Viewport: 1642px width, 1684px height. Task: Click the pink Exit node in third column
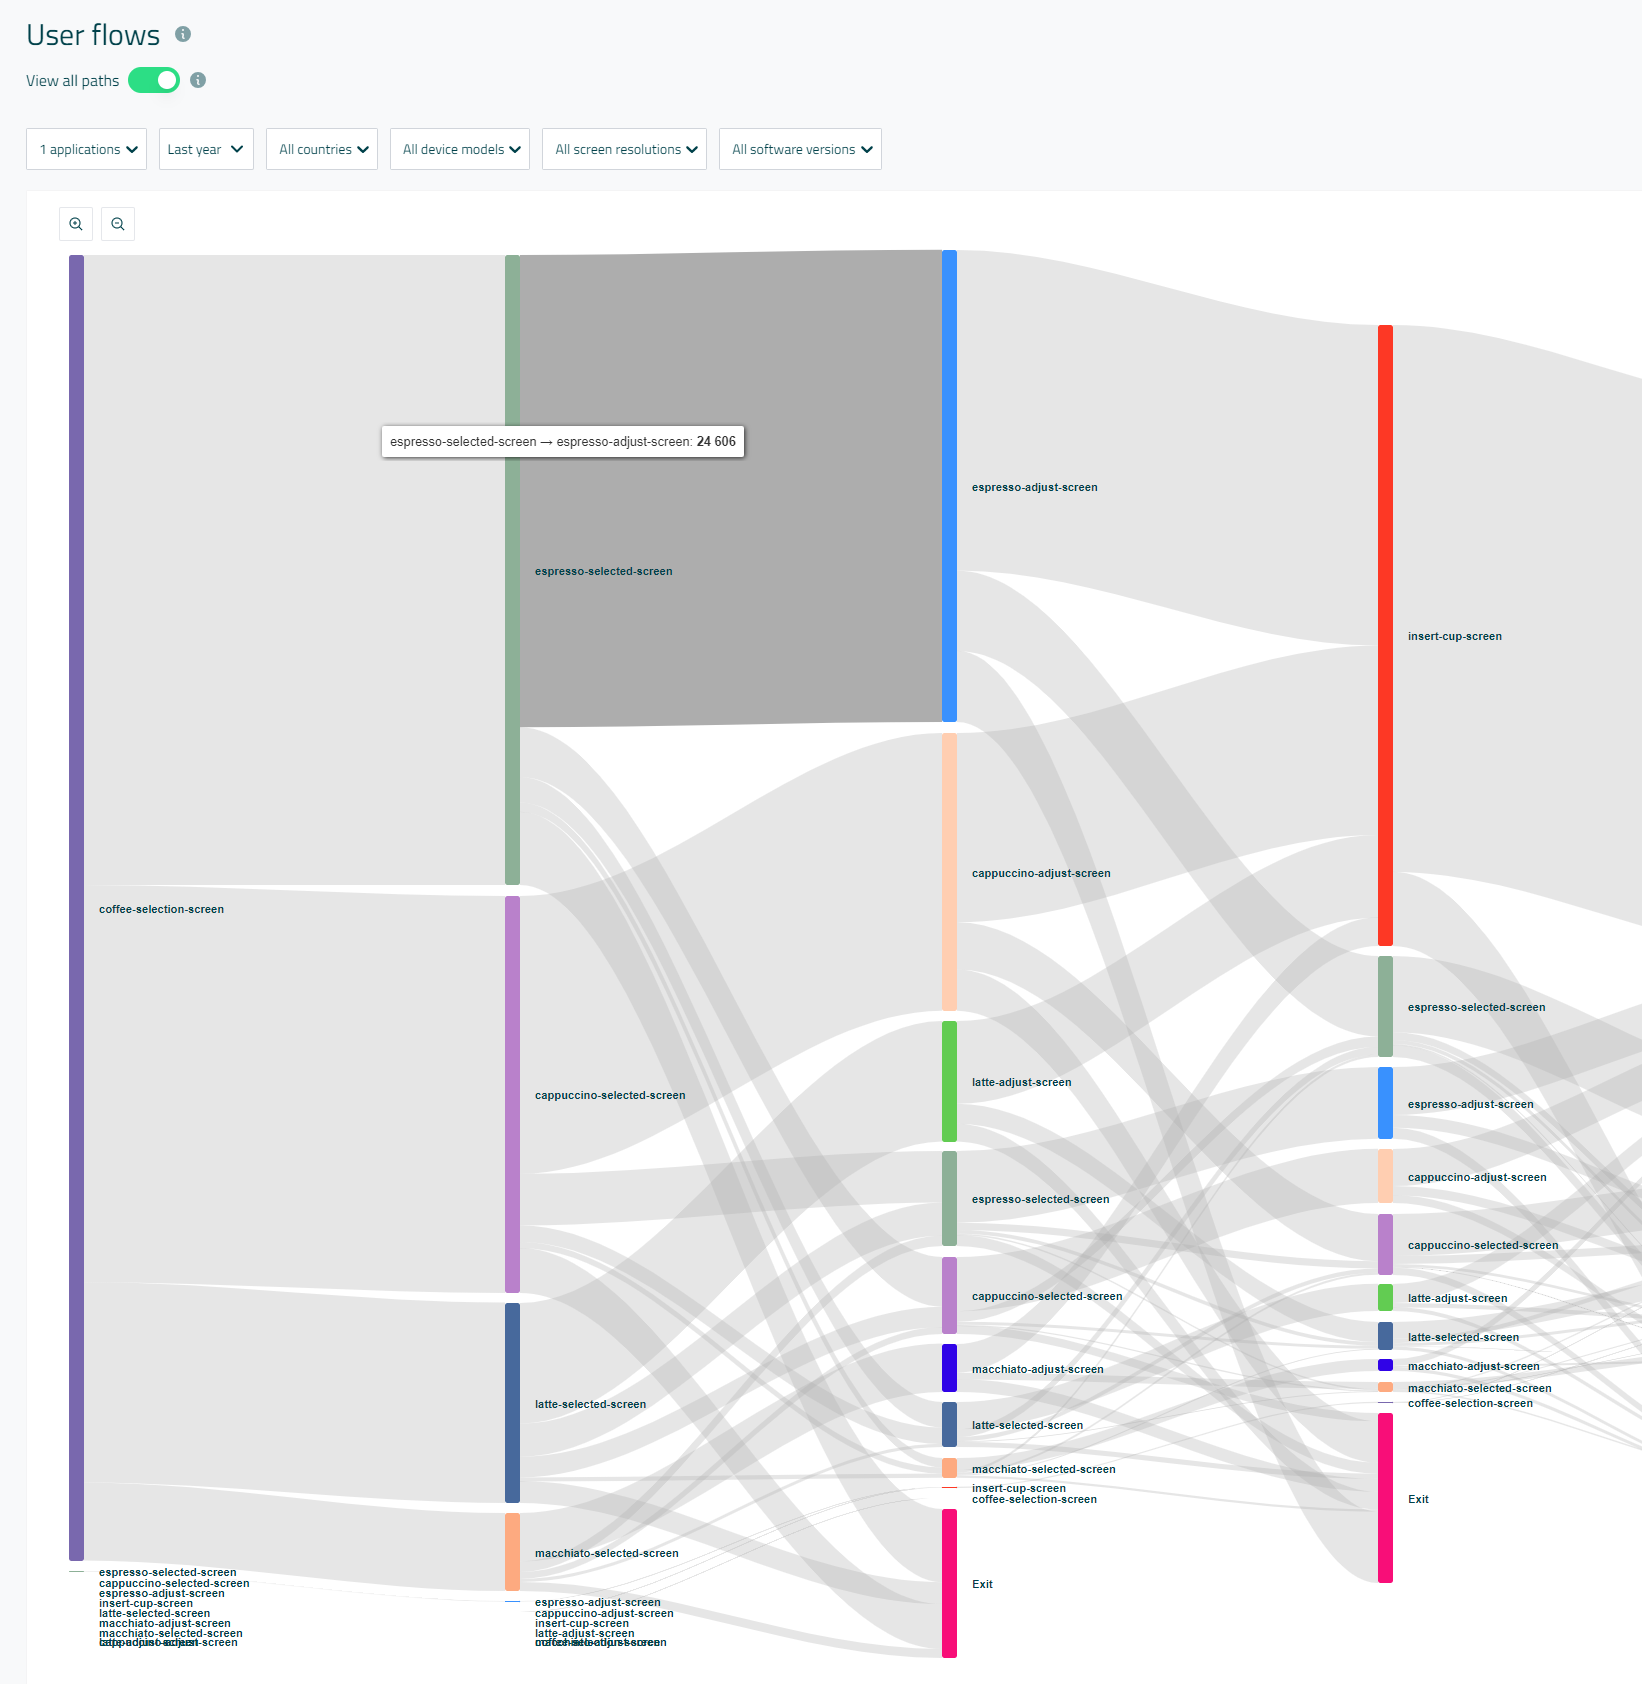click(949, 1583)
